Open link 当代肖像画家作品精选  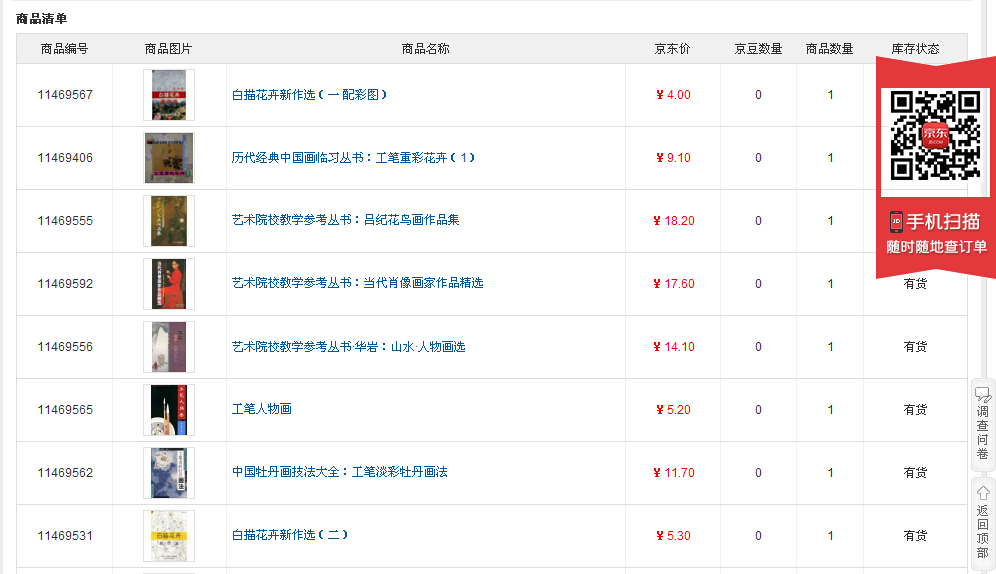(x=357, y=283)
